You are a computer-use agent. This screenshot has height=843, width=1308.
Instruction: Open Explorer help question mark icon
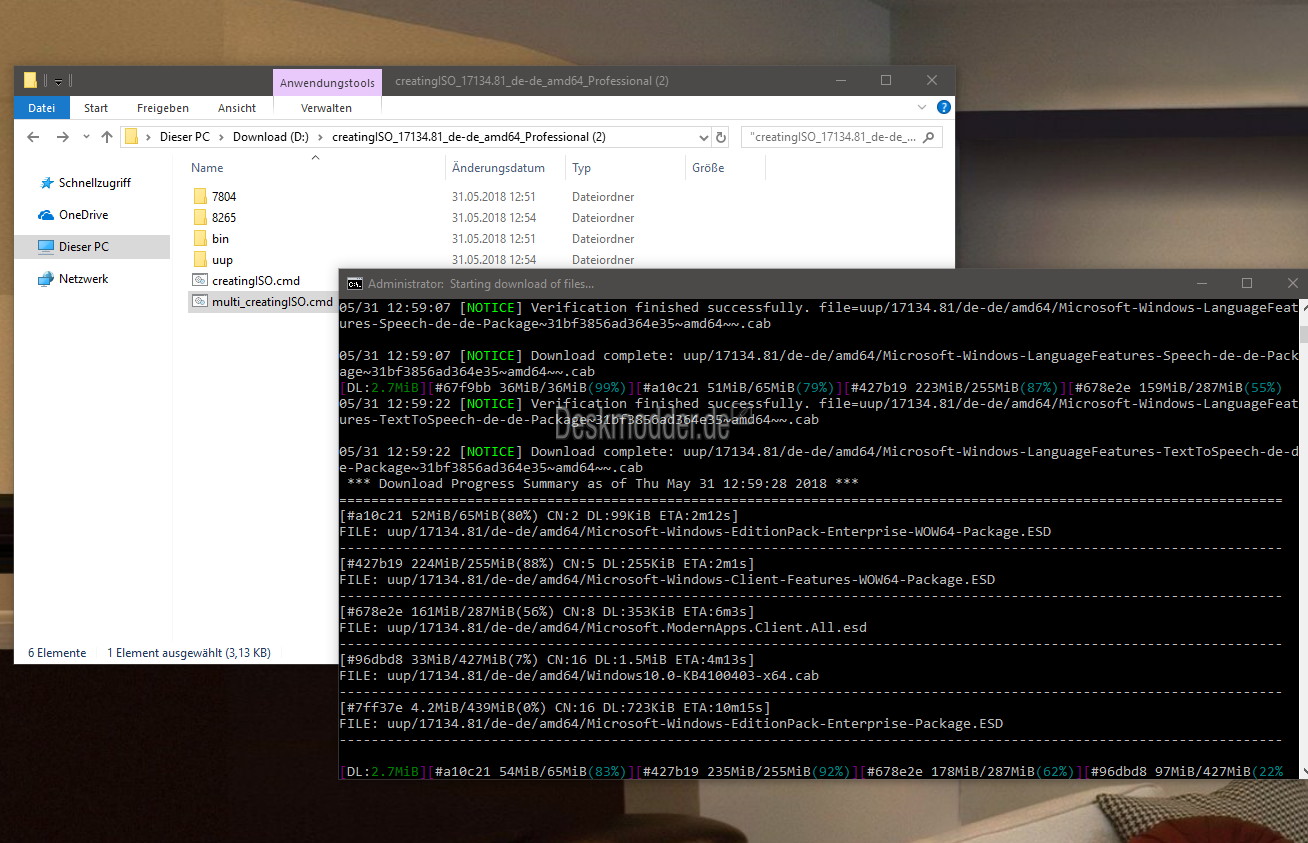(x=943, y=107)
